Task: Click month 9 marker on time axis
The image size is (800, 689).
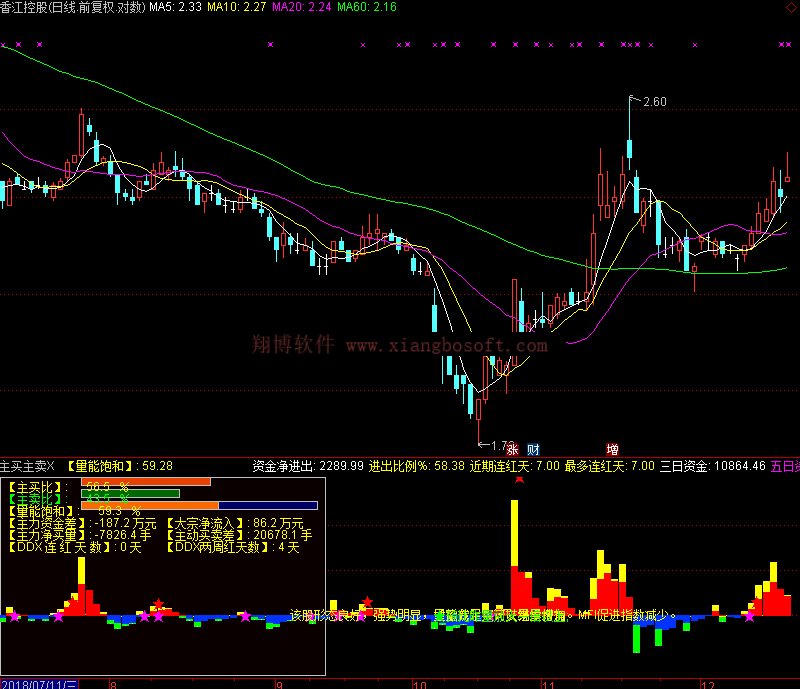Action: tap(279, 684)
